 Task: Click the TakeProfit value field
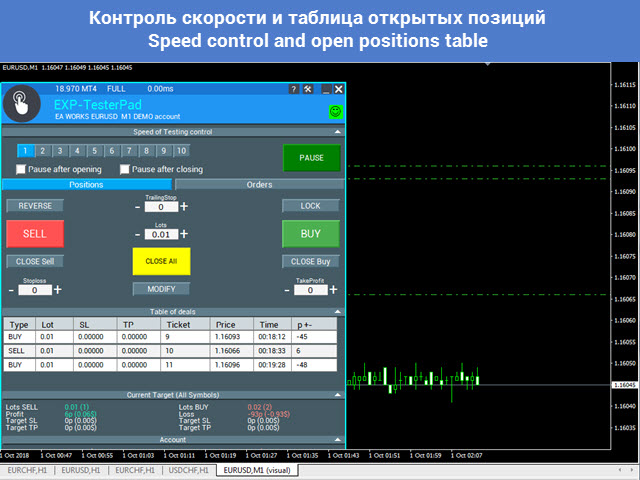[311, 290]
